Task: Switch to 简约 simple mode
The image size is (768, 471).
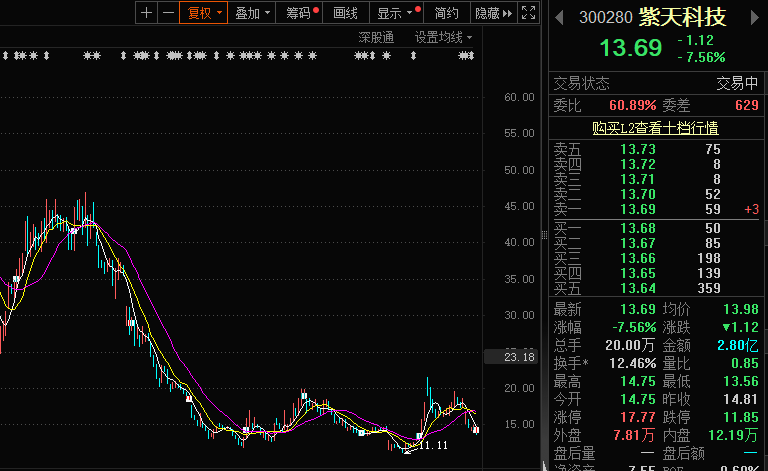Action: click(446, 13)
